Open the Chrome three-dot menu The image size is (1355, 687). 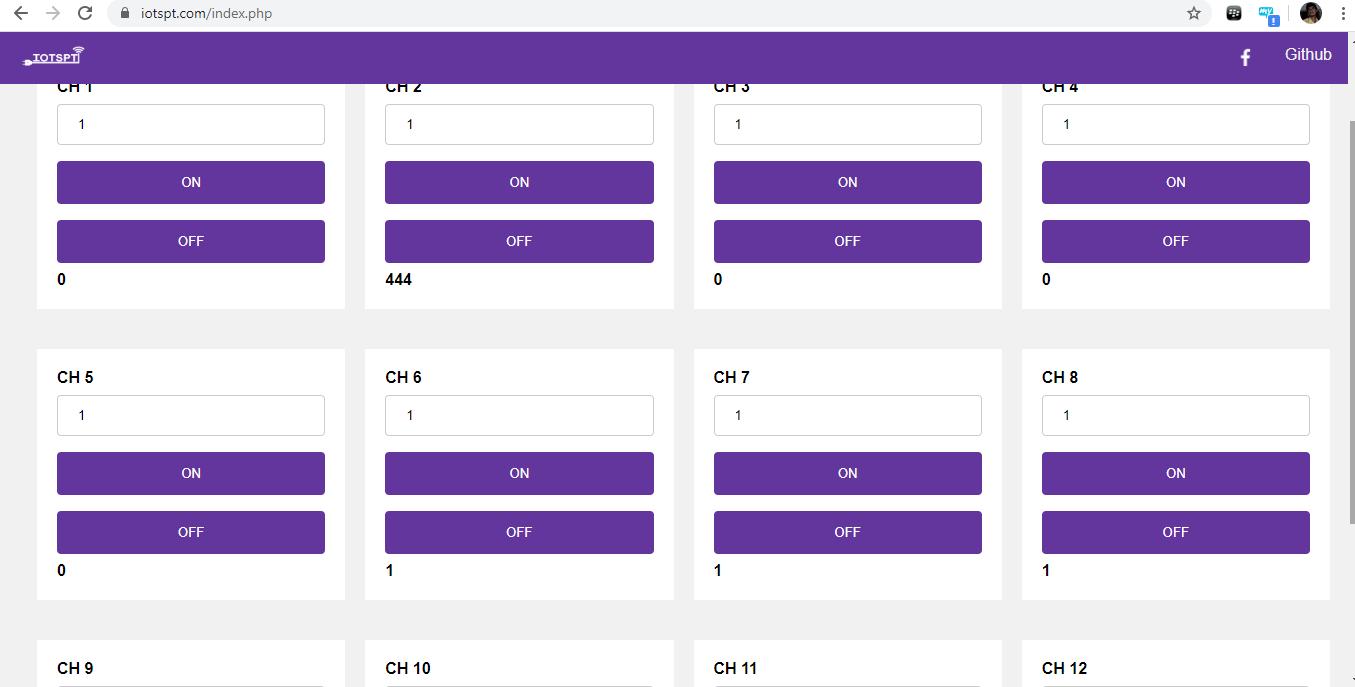coord(1342,13)
